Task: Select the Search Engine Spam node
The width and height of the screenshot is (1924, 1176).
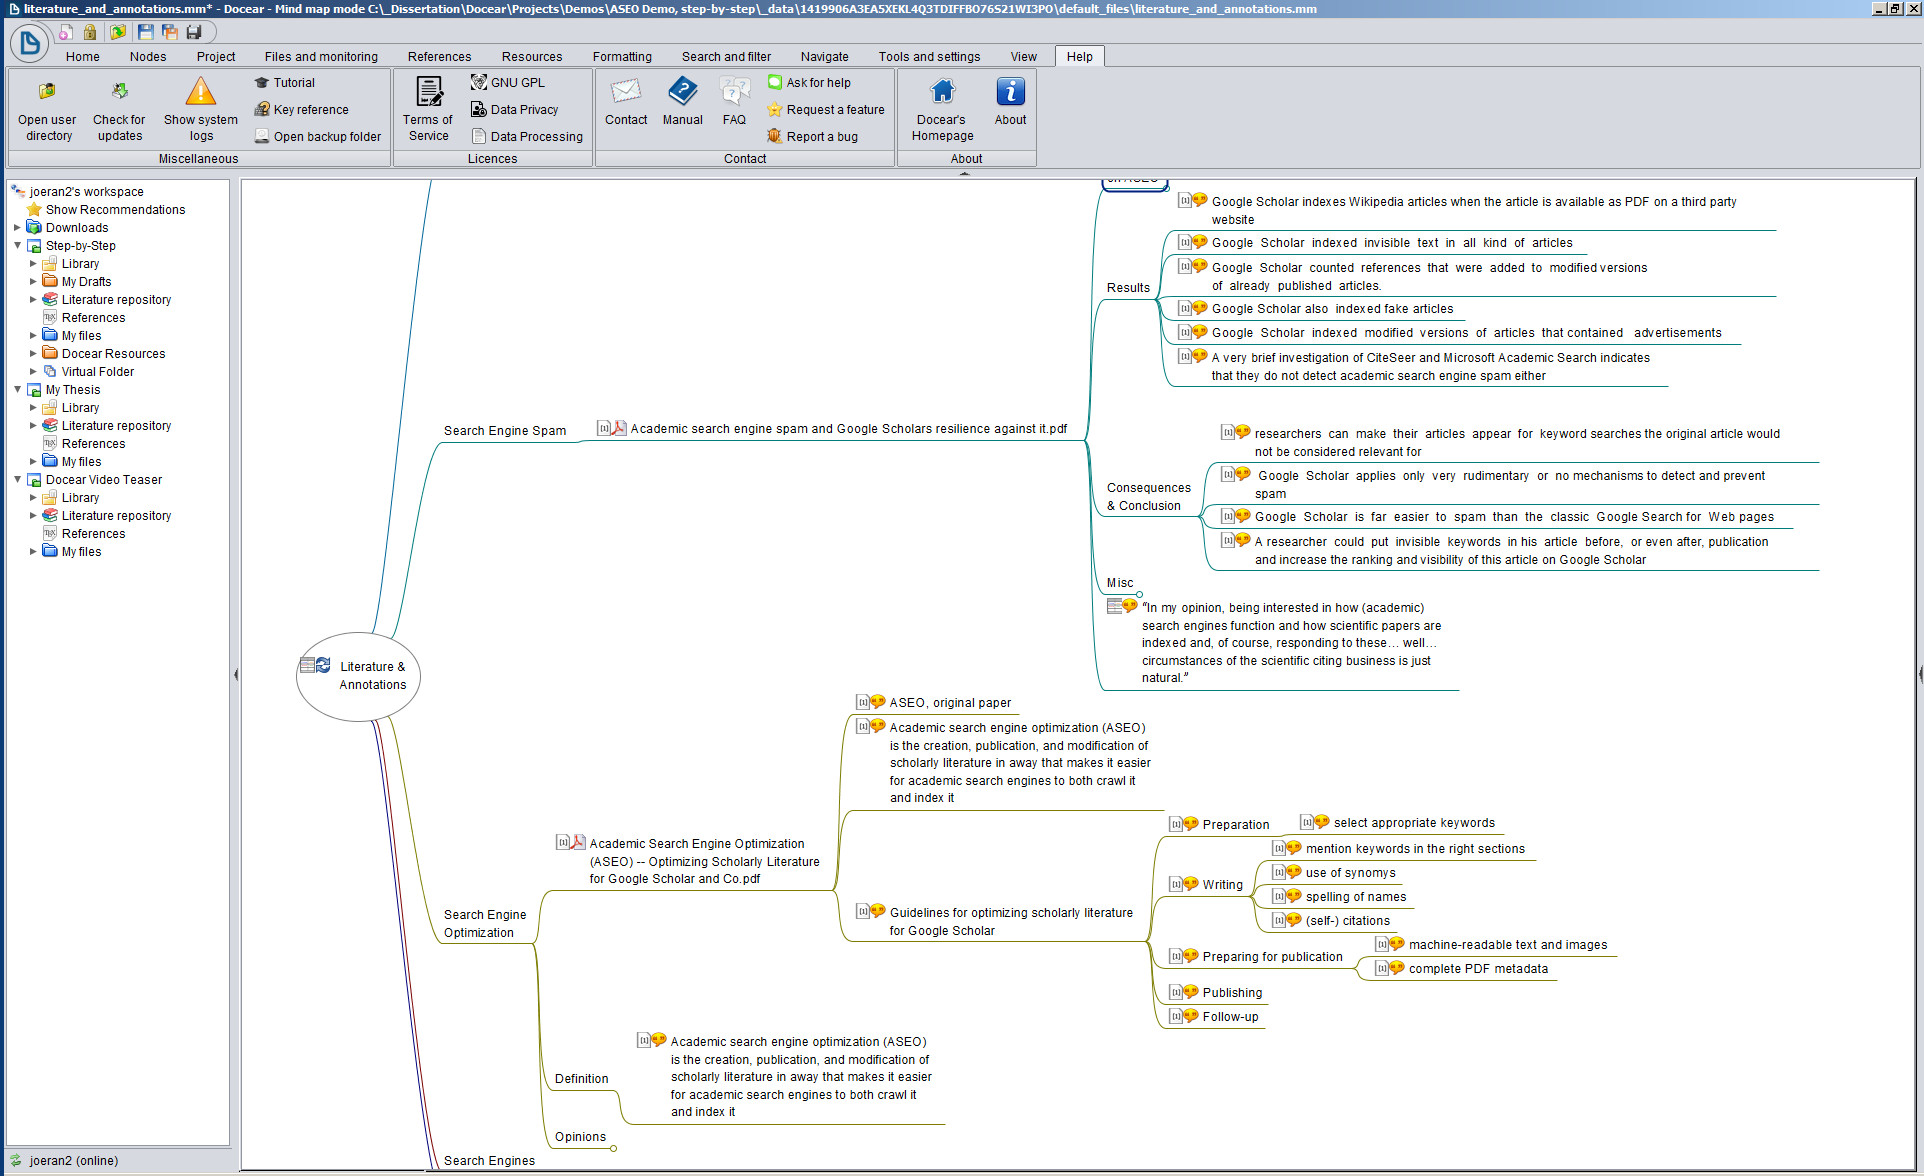Action: point(505,431)
